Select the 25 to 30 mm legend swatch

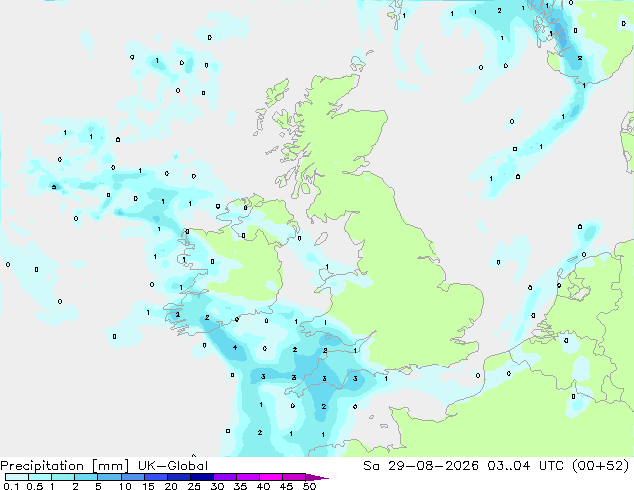tap(201, 477)
